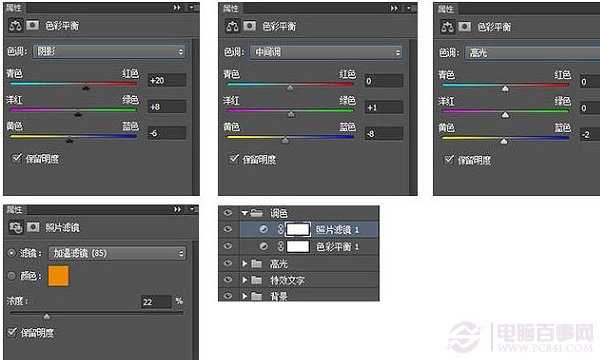Open the 色调 dropdown showing 高光

tap(533, 53)
